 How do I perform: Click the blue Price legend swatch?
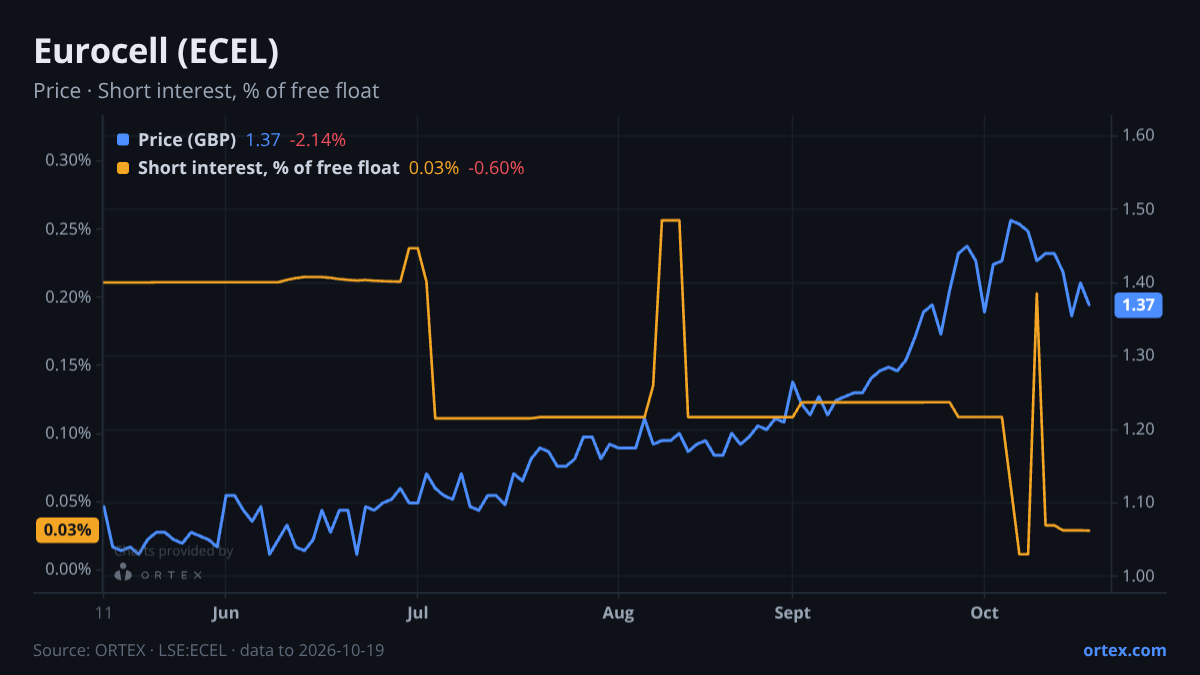pos(123,140)
